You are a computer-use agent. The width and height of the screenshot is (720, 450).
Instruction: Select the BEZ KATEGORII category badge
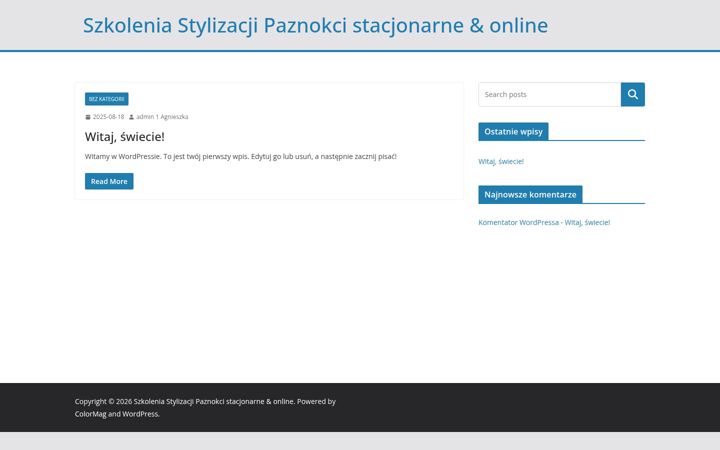(x=107, y=99)
